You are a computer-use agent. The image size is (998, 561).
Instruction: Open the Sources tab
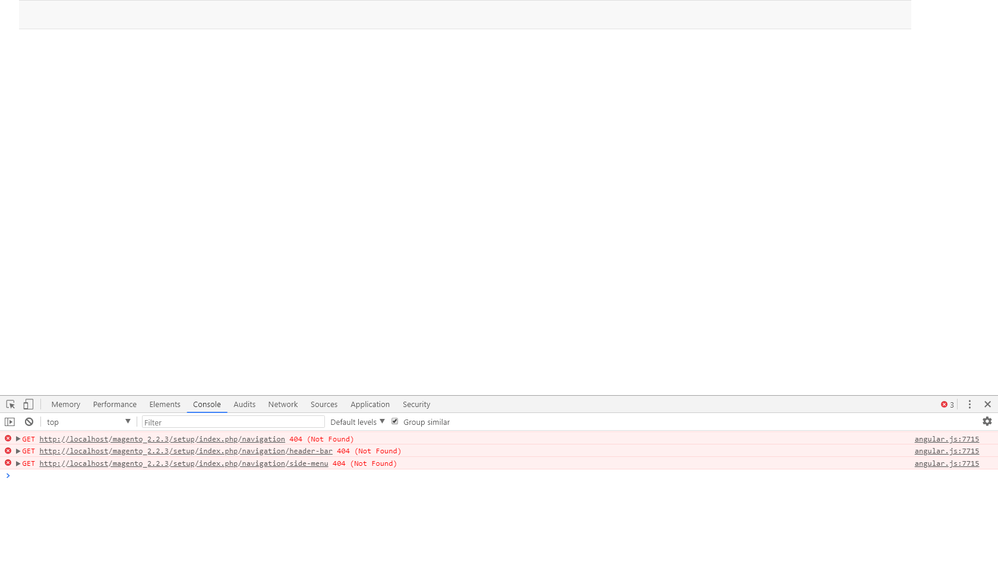[x=323, y=405]
